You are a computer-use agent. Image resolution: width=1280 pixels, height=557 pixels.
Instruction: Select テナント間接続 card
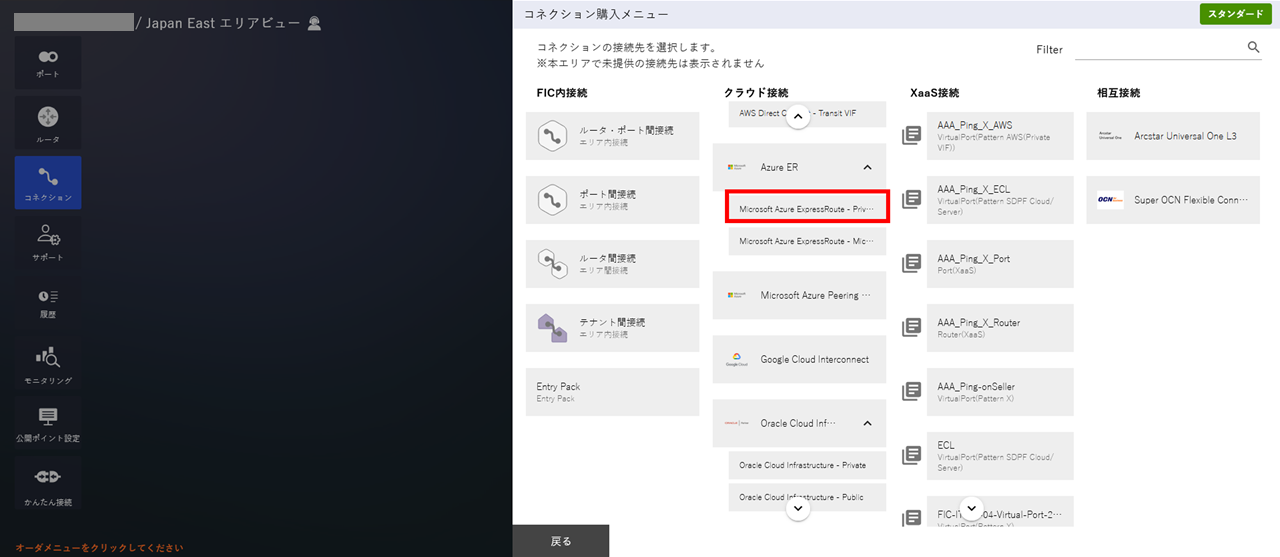[x=613, y=328]
